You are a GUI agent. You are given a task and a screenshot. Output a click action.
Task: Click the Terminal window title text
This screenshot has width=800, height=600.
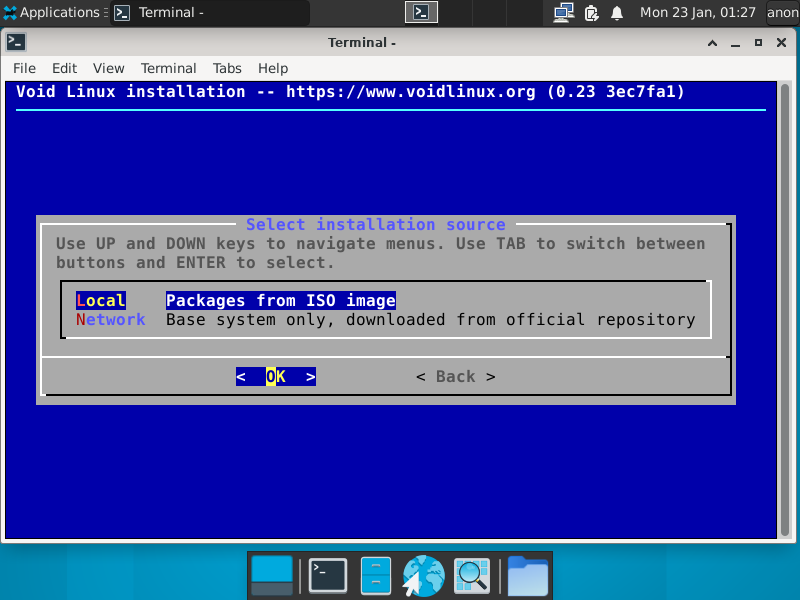click(x=362, y=42)
